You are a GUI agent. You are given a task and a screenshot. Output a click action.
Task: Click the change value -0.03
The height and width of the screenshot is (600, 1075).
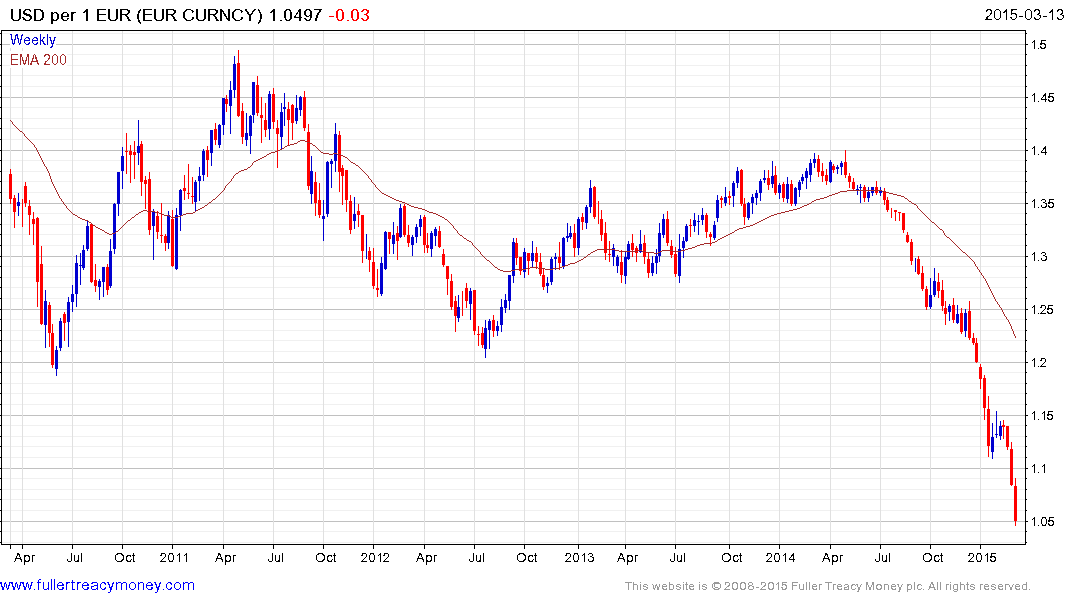click(x=349, y=15)
